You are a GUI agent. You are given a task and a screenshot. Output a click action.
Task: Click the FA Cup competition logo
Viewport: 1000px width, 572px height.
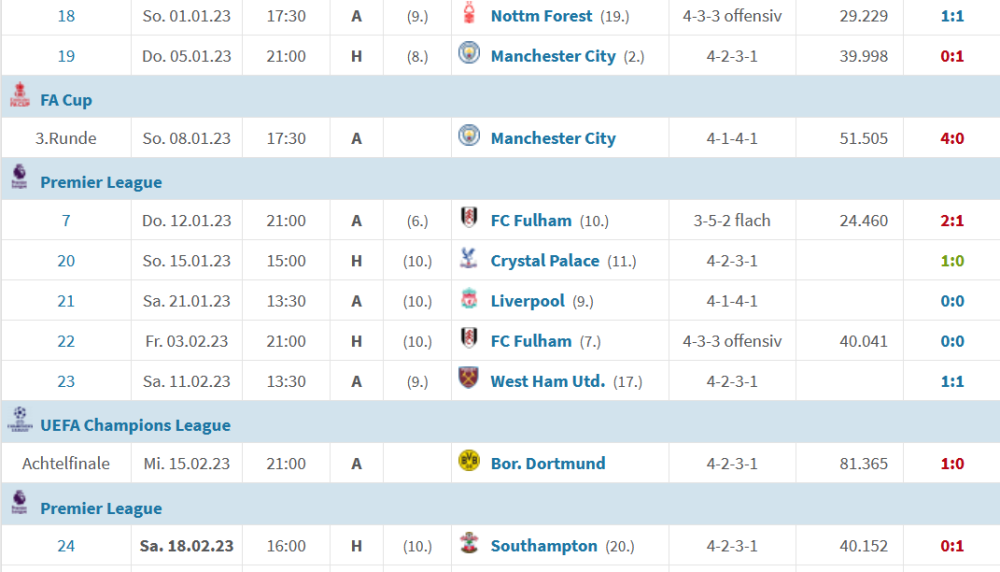pyautogui.click(x=19, y=97)
